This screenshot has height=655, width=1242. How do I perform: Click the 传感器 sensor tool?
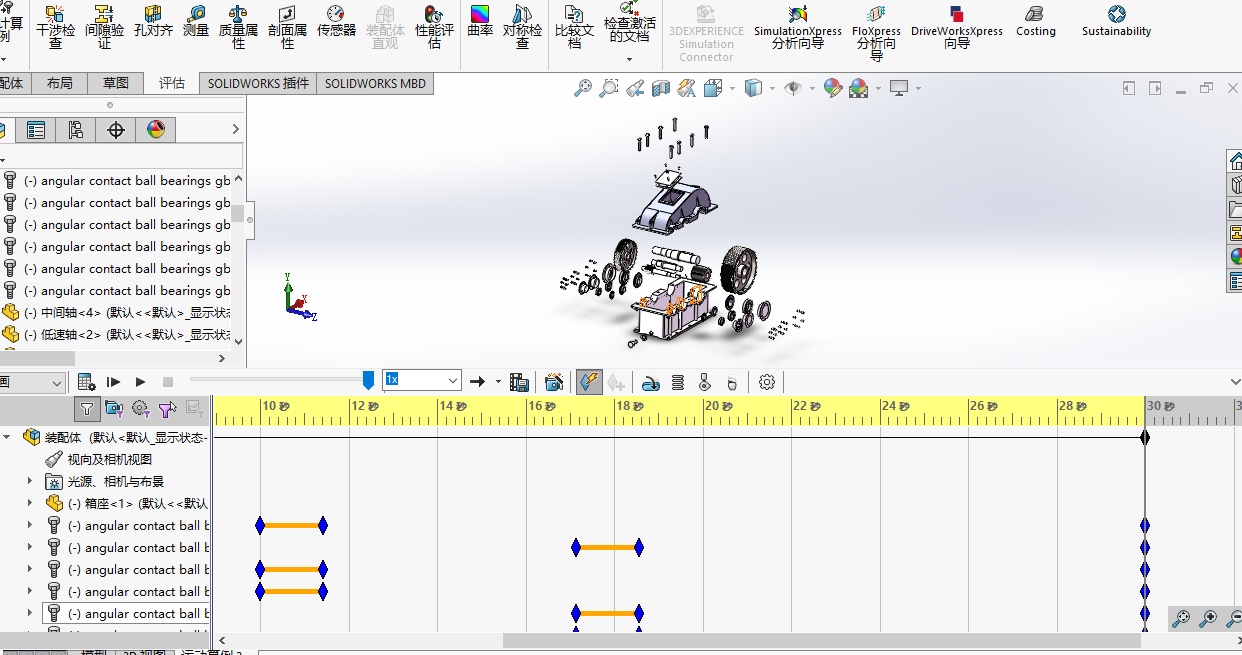coord(336,21)
